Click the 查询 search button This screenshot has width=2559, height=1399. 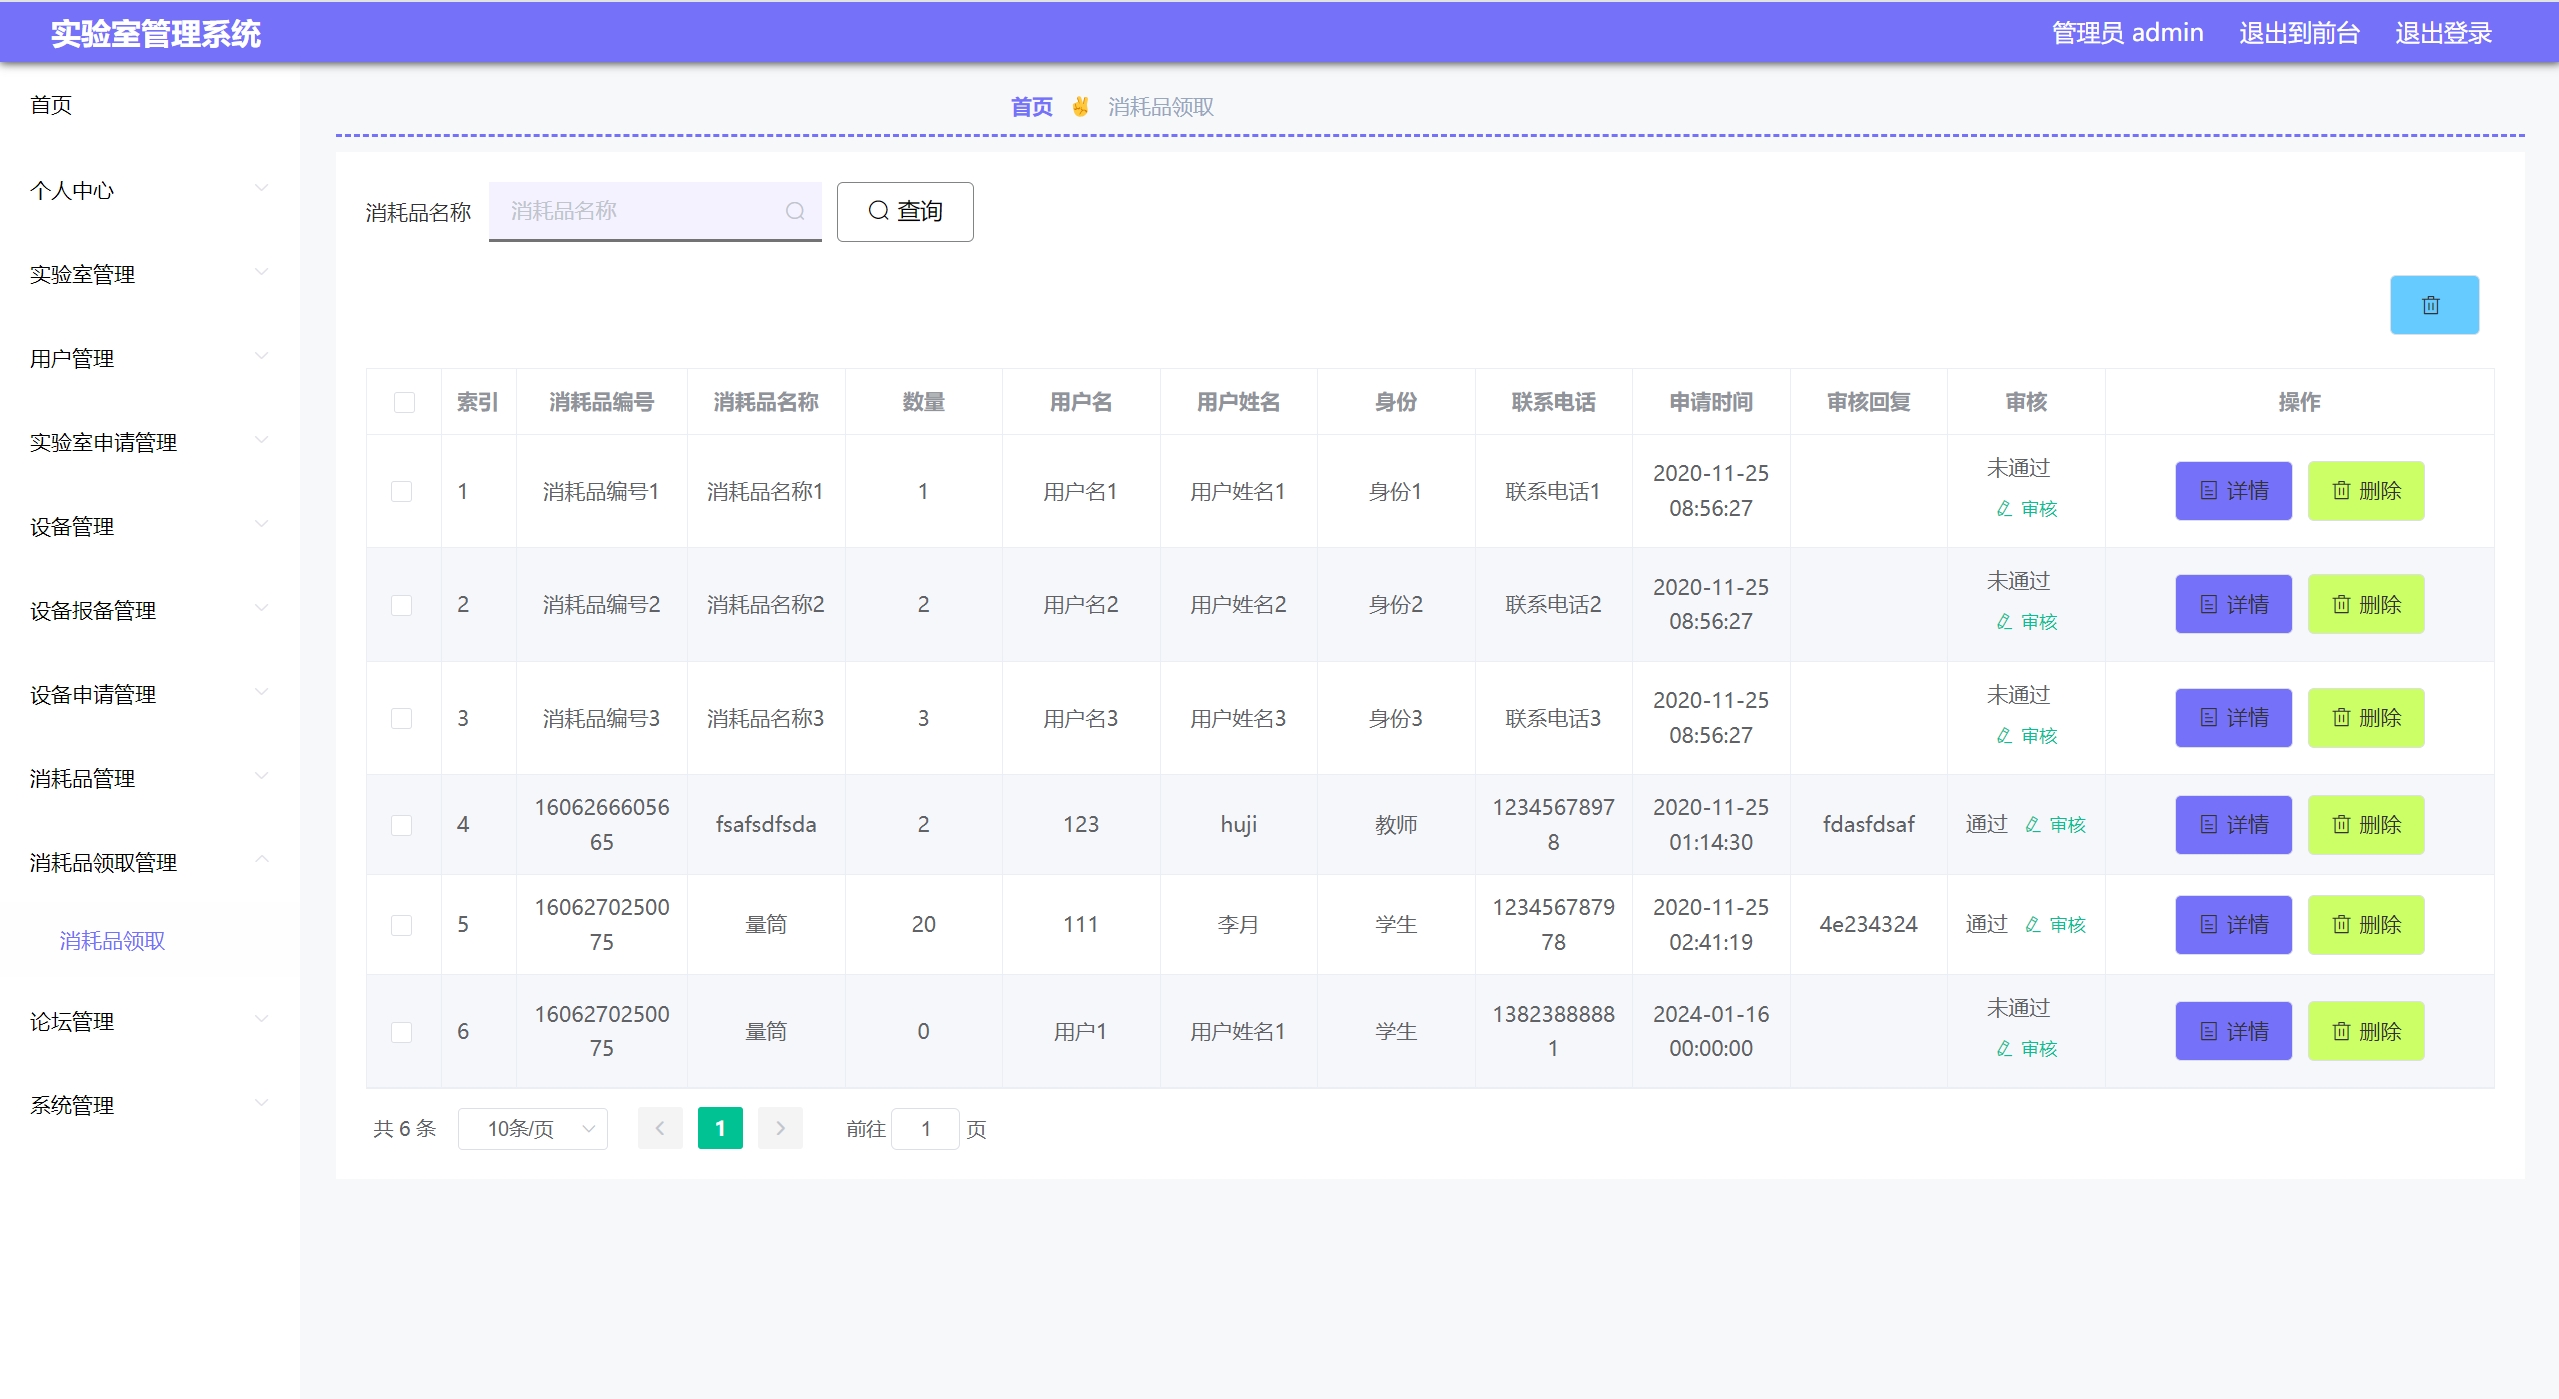click(x=904, y=211)
